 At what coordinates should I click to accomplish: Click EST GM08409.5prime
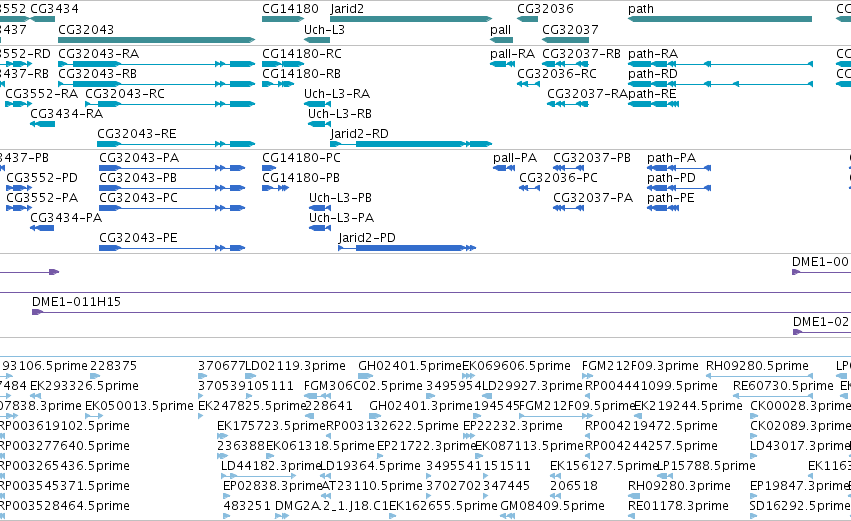pyautogui.click(x=552, y=506)
